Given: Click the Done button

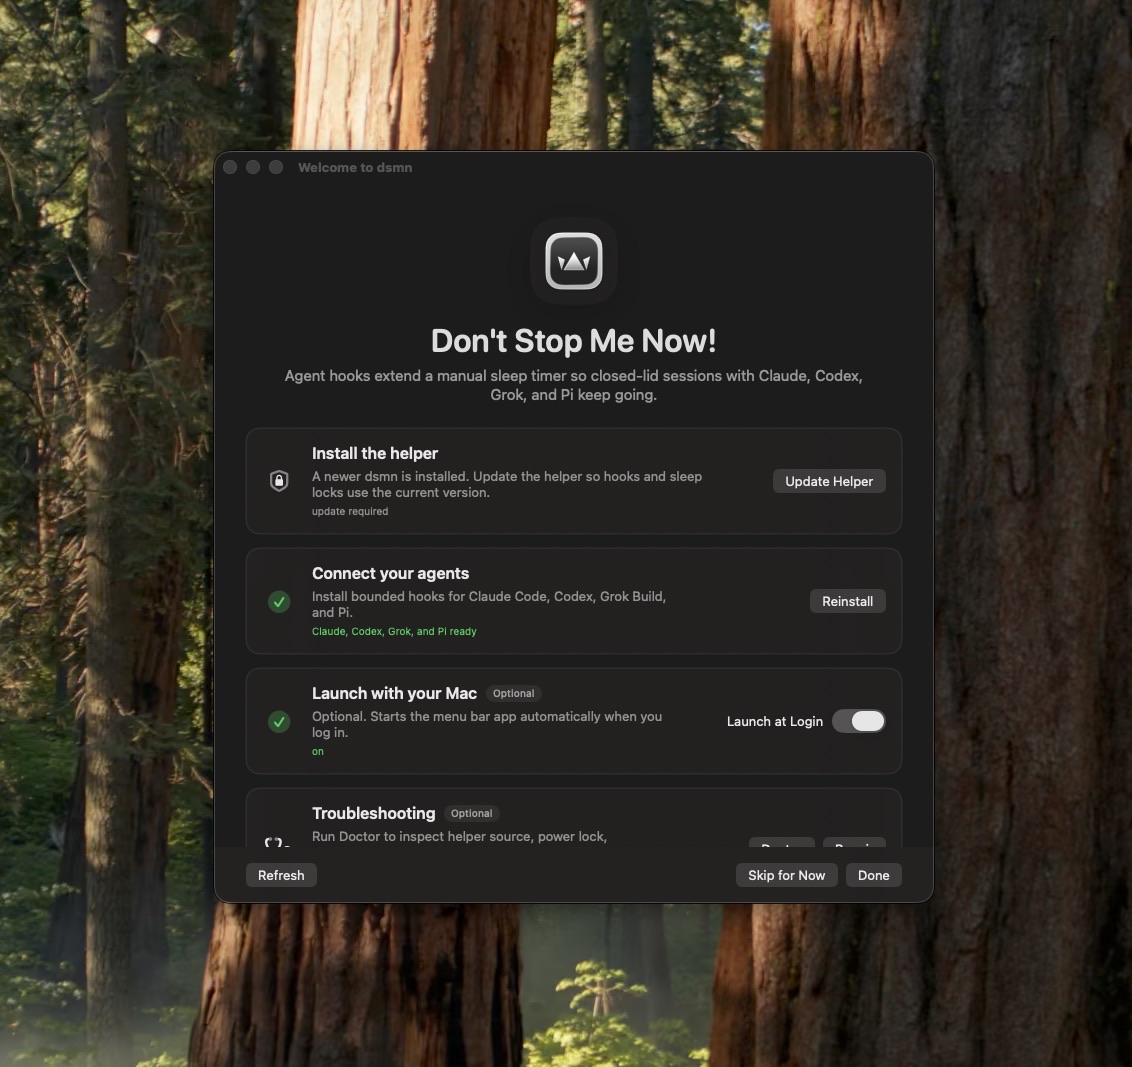Looking at the screenshot, I should [x=874, y=875].
